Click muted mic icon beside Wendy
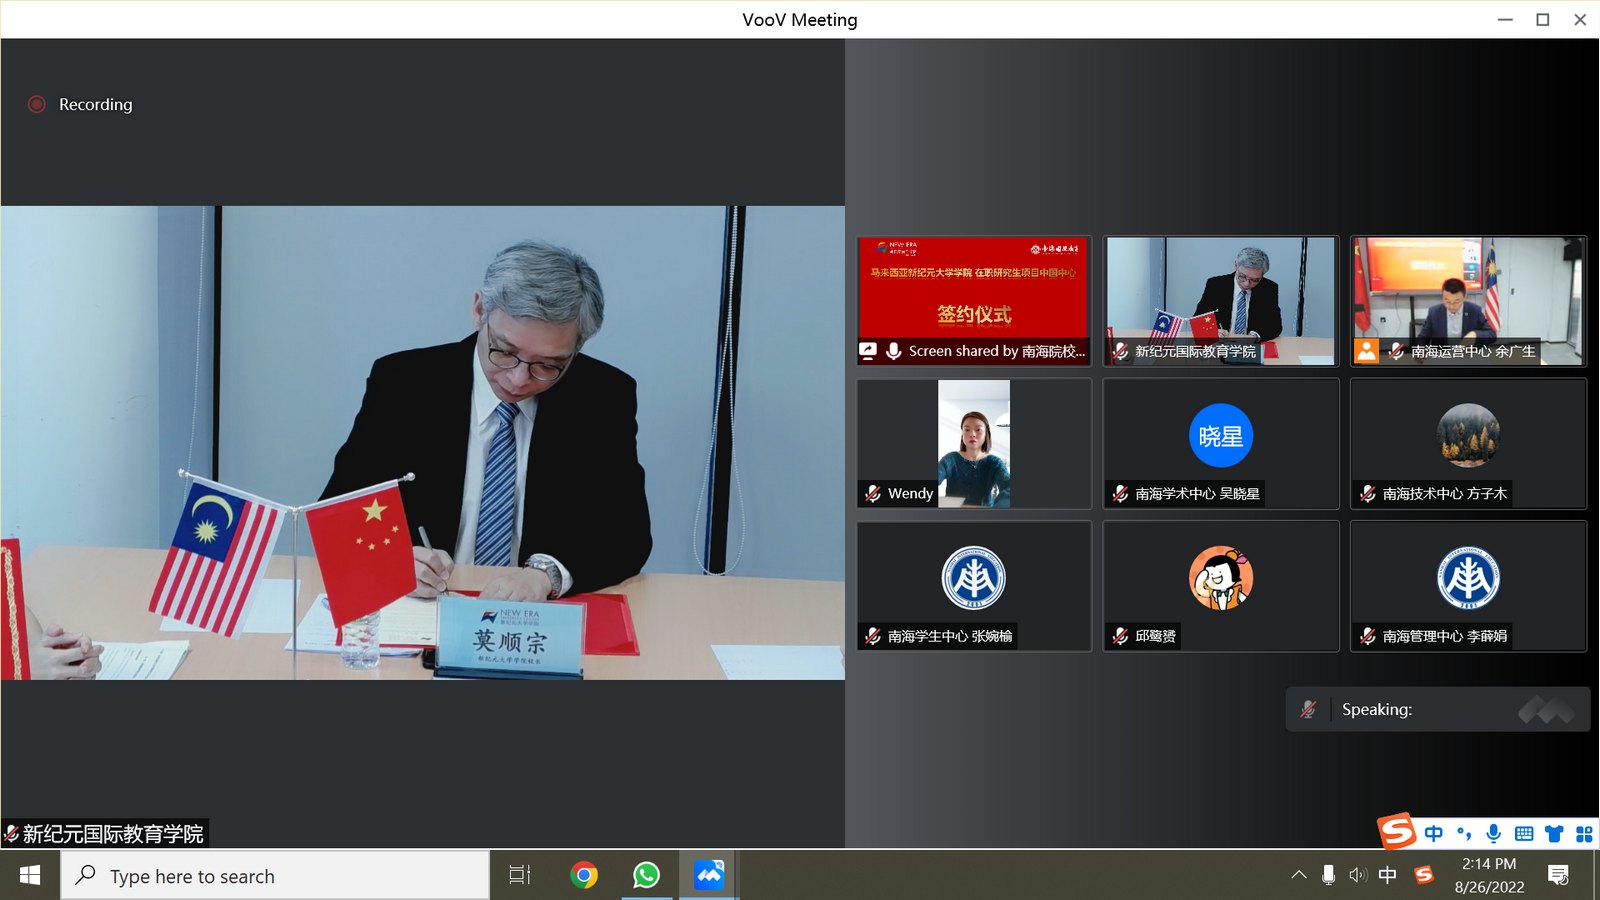Viewport: 1600px width, 900px height. tap(873, 493)
